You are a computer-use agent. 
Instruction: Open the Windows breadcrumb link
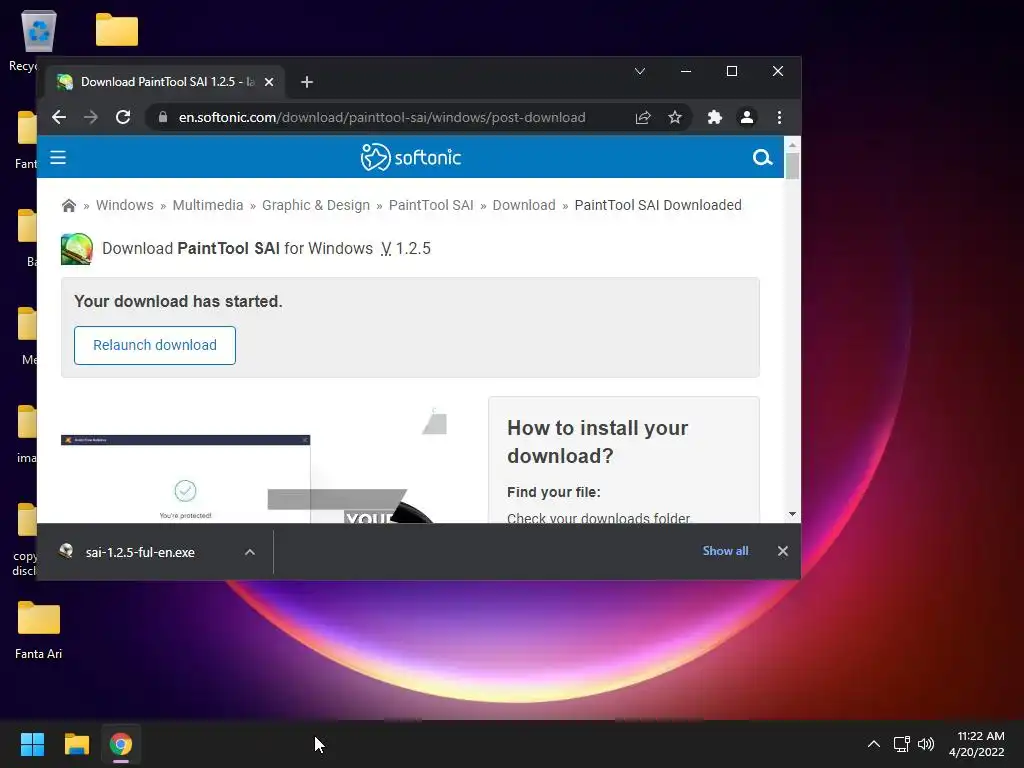pyautogui.click(x=125, y=205)
